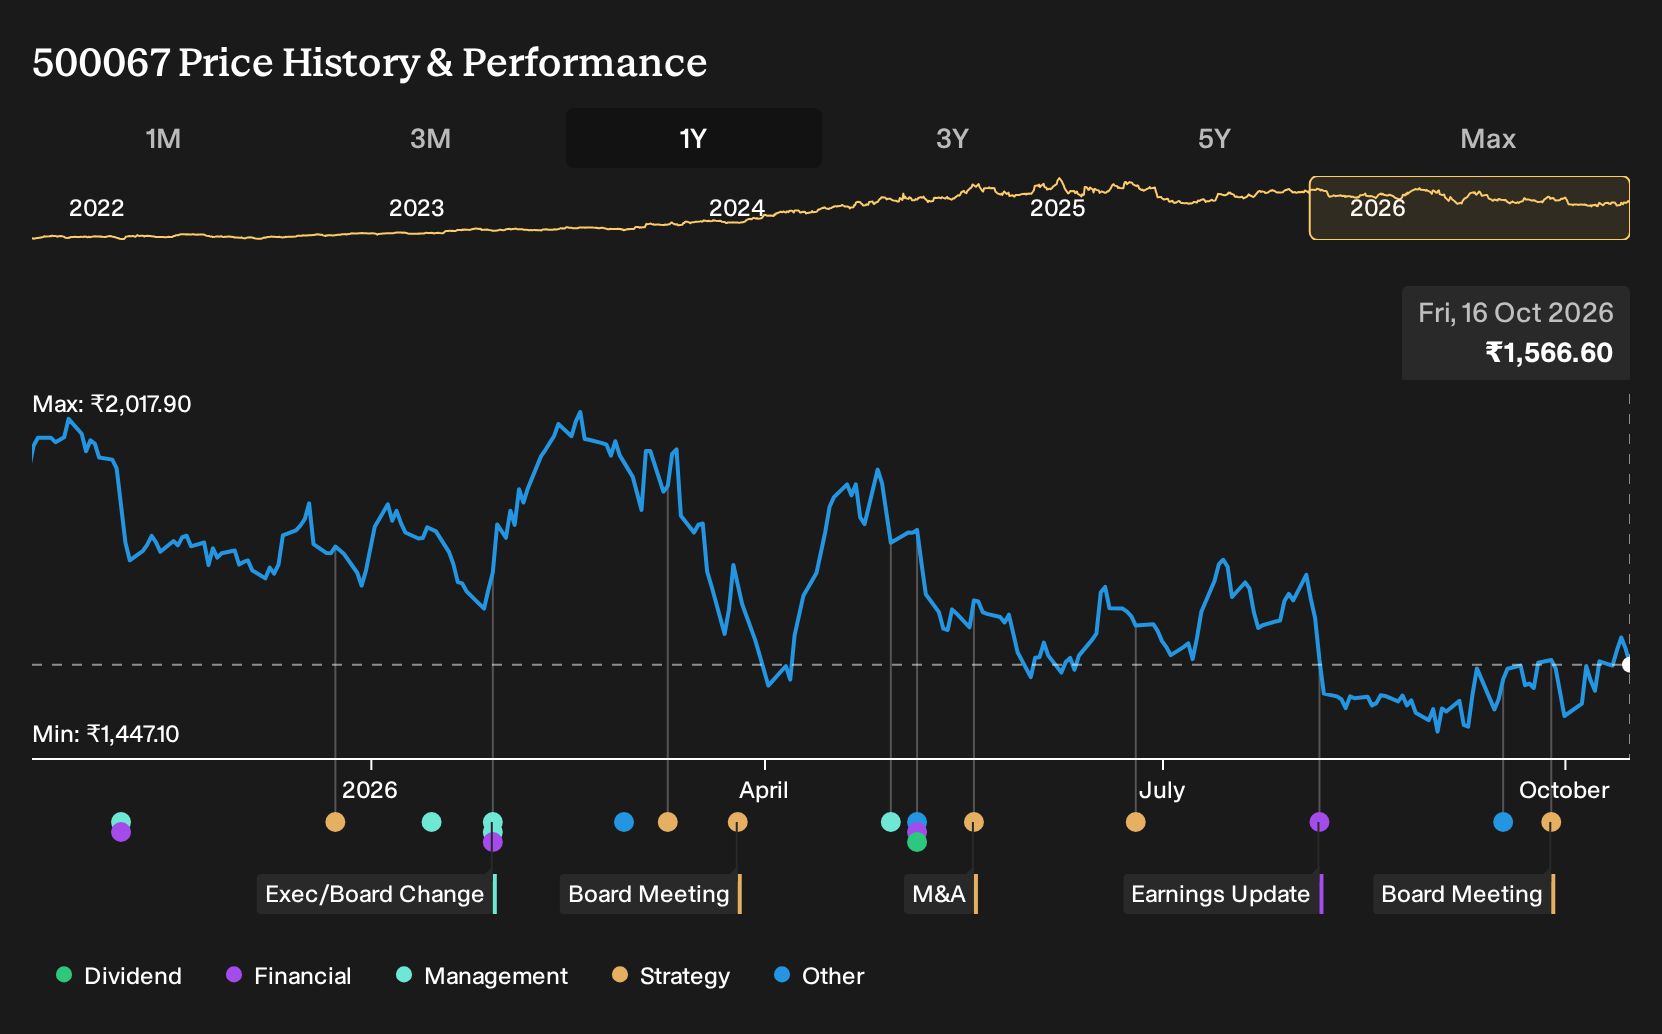Click the 2022 year label in overview chart
This screenshot has height=1034, width=1662.
[96, 208]
